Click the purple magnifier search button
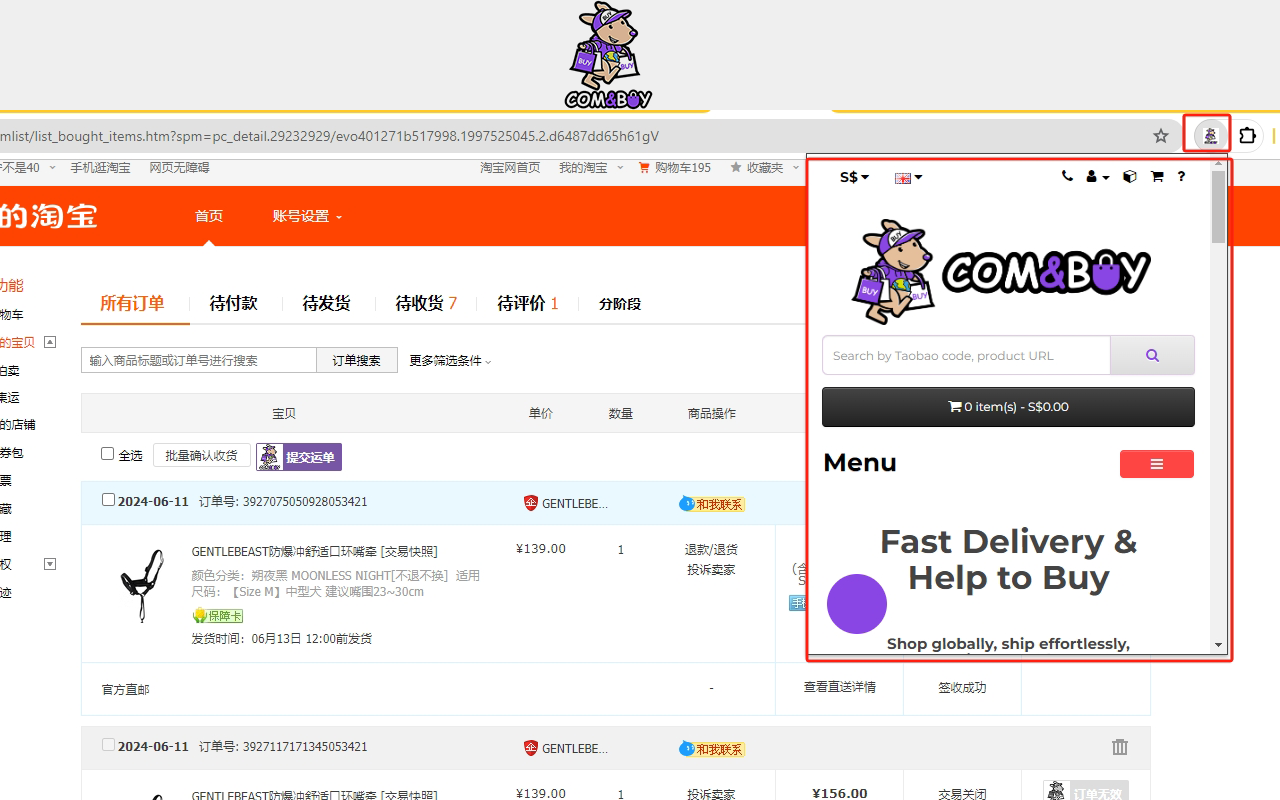The image size is (1280, 800). click(x=1152, y=355)
